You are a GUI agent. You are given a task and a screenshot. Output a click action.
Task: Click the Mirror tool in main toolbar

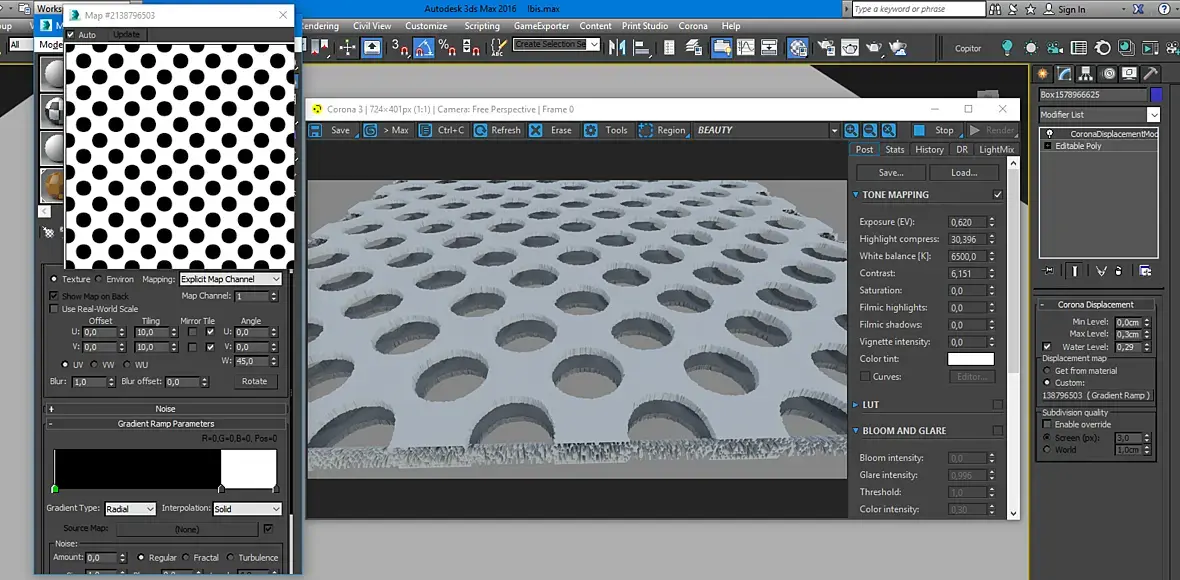616,47
